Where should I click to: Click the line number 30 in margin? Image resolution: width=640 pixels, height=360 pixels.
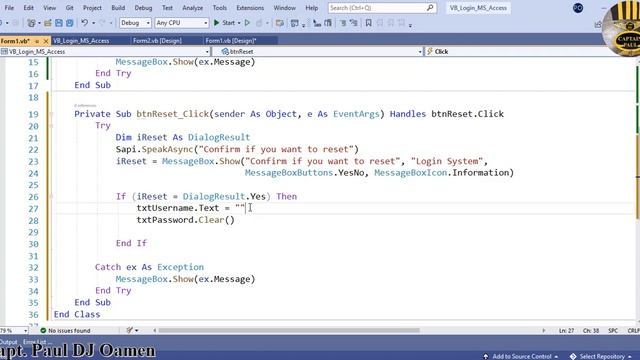tap(33, 244)
